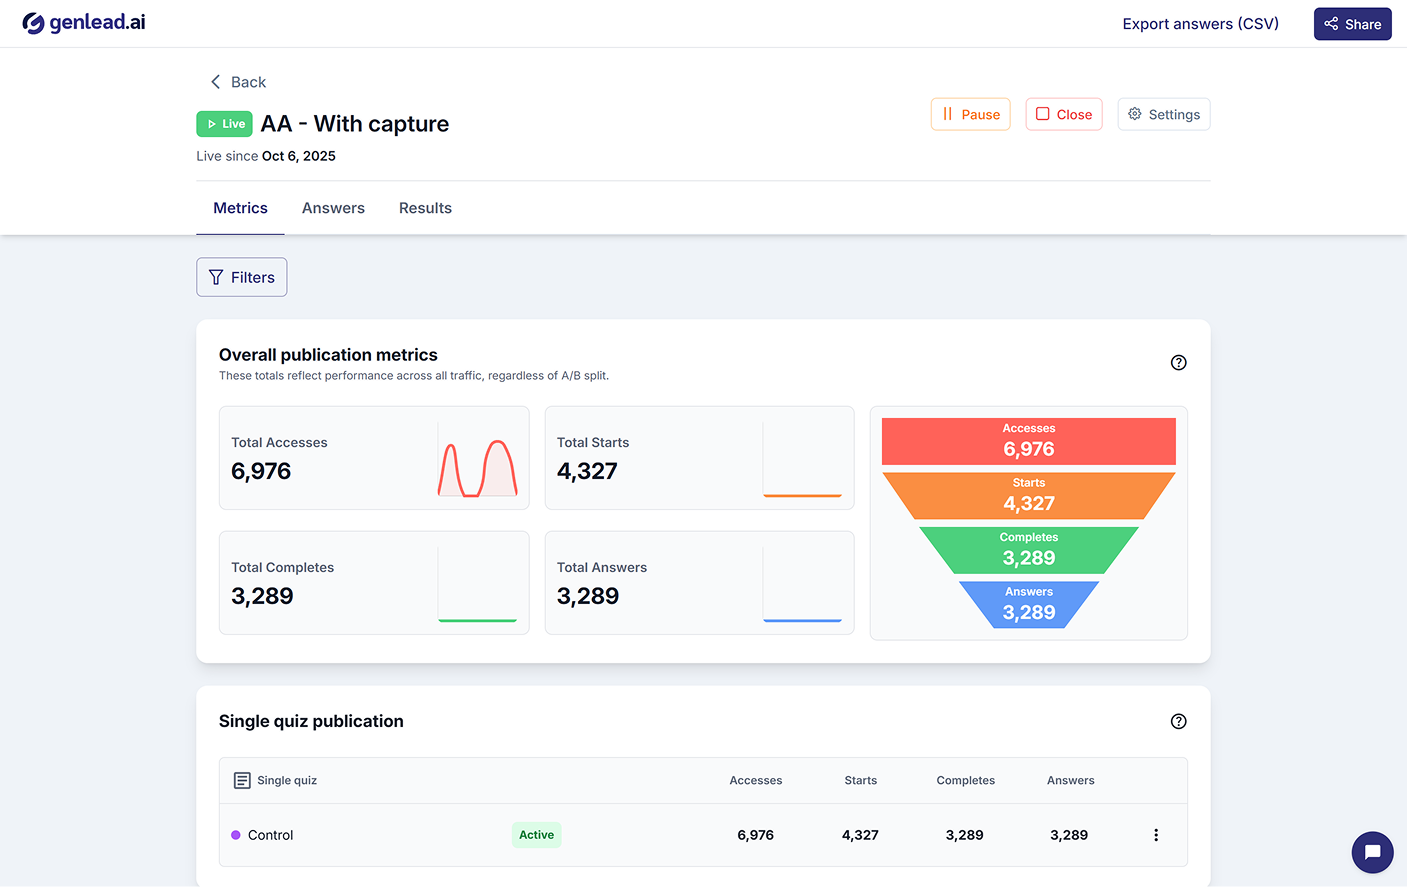Open the options kebab menu for the Control row

[1156, 834]
